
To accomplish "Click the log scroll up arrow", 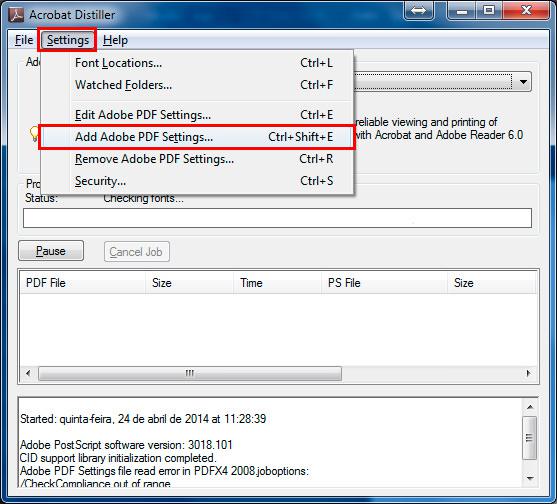I will click(x=530, y=407).
